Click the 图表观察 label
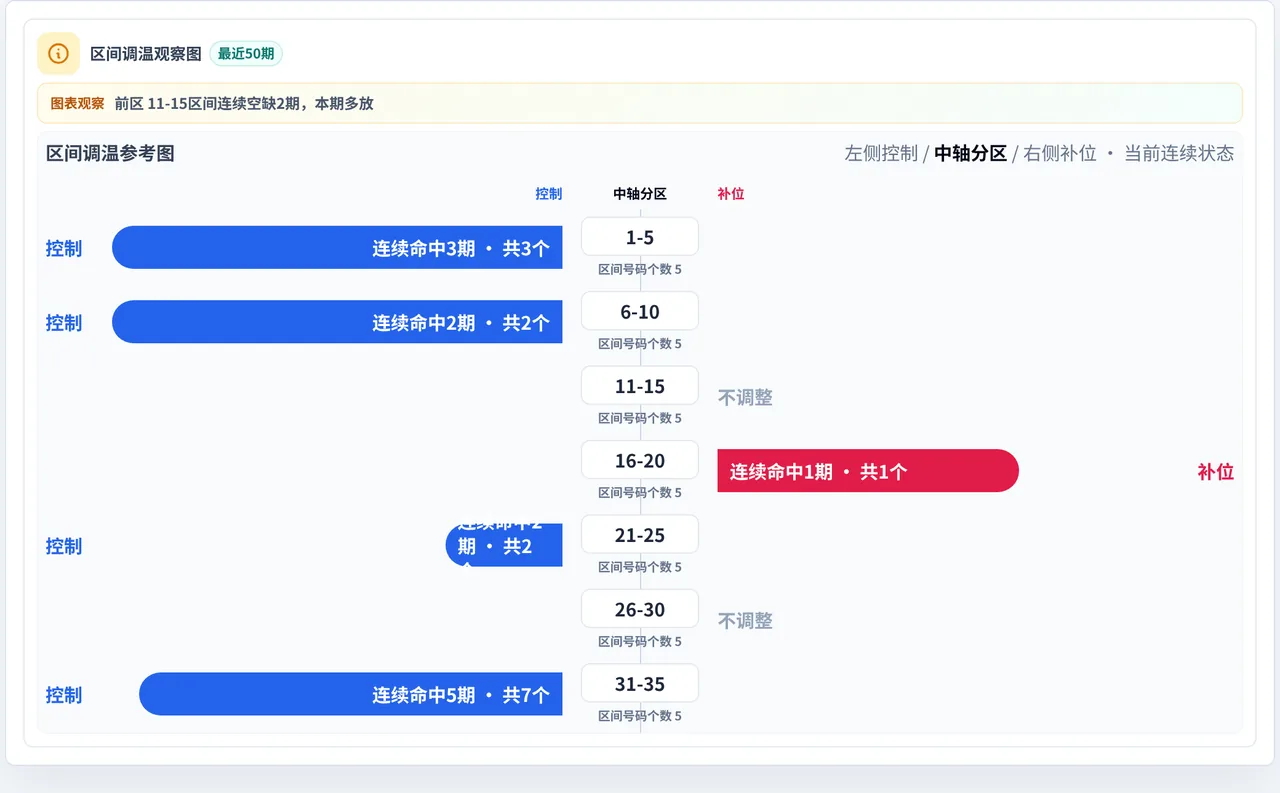Viewport: 1280px width, 793px height. [77, 103]
